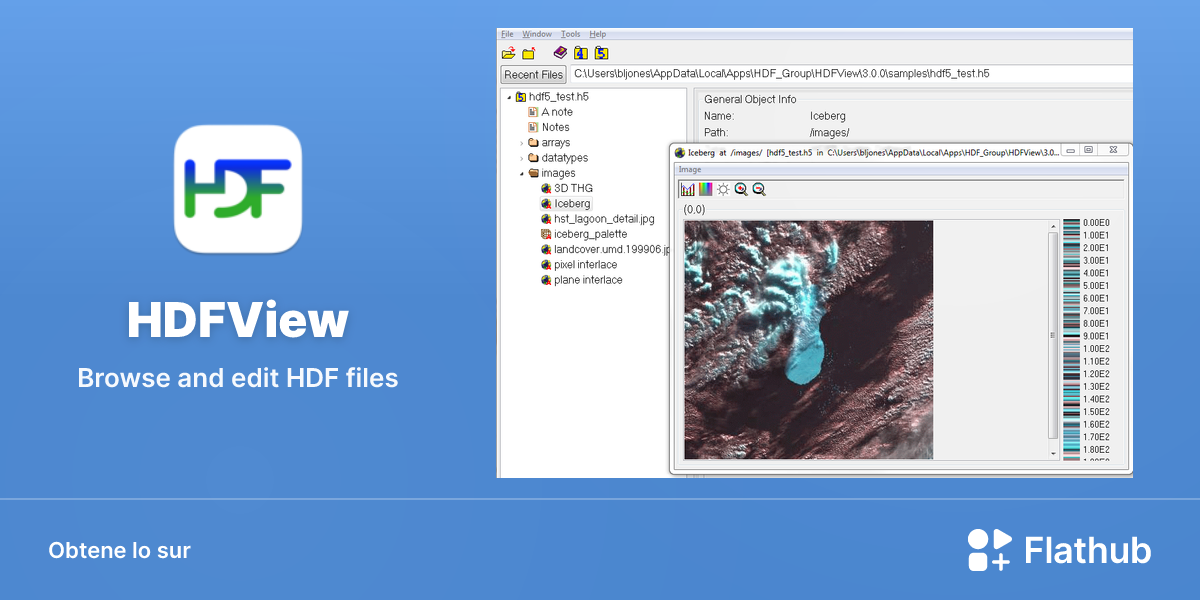Select pixel interlace in the tree
This screenshot has height=600, width=1200.
[x=587, y=265]
